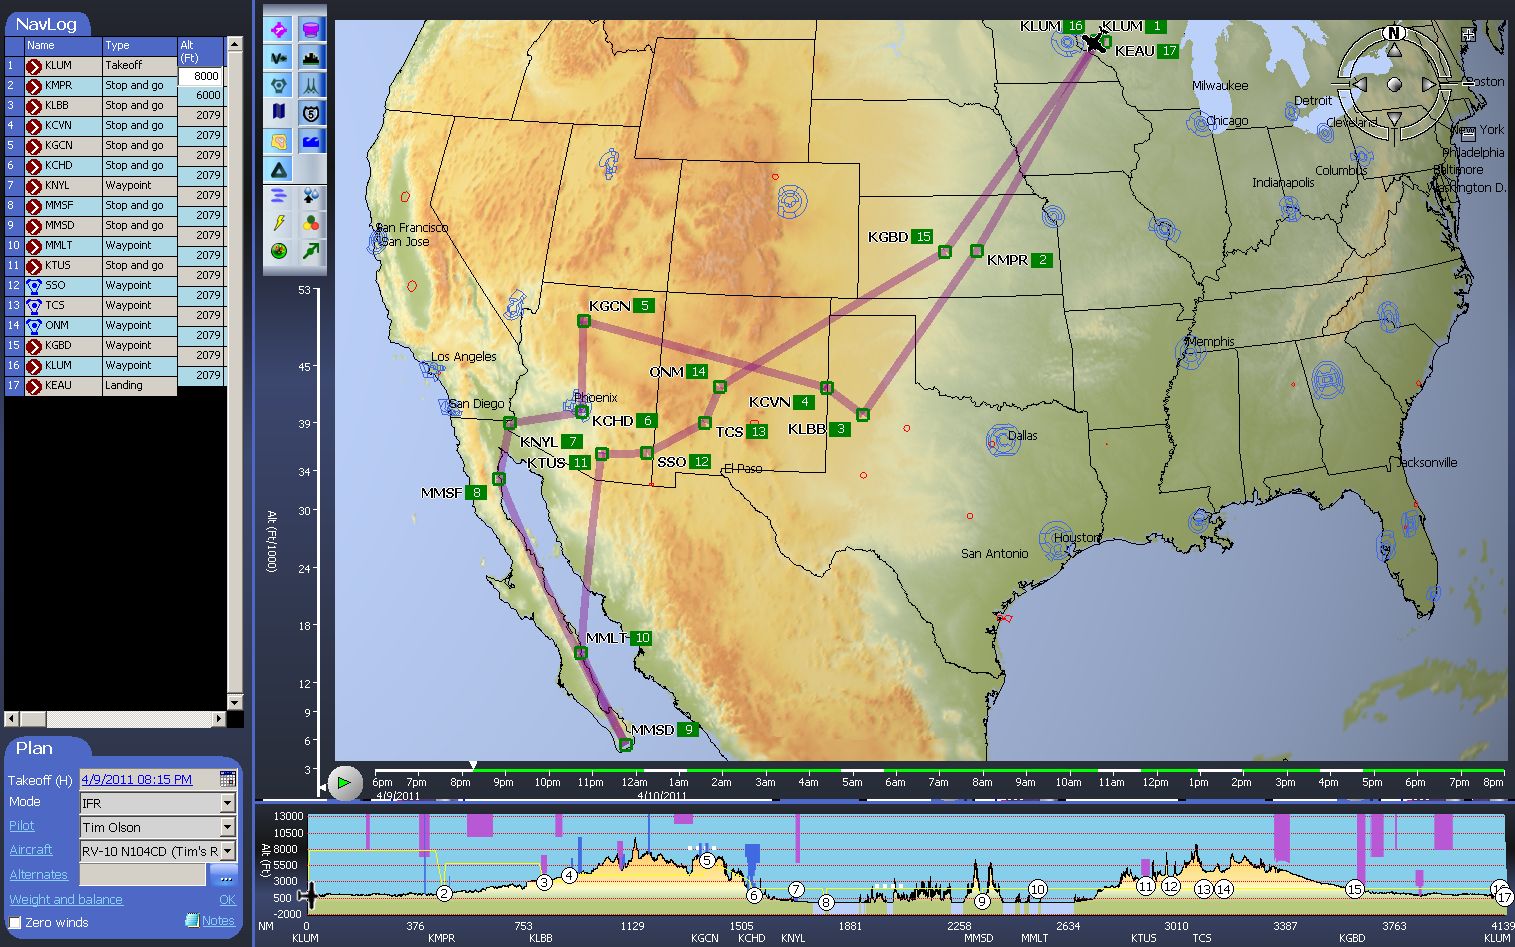1515x947 pixels.
Task: Open the Weight and balance link
Action: click(66, 899)
